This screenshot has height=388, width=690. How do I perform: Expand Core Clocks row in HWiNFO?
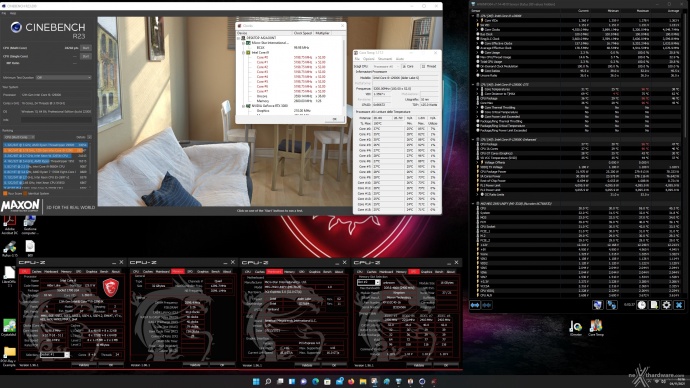(x=477, y=29)
